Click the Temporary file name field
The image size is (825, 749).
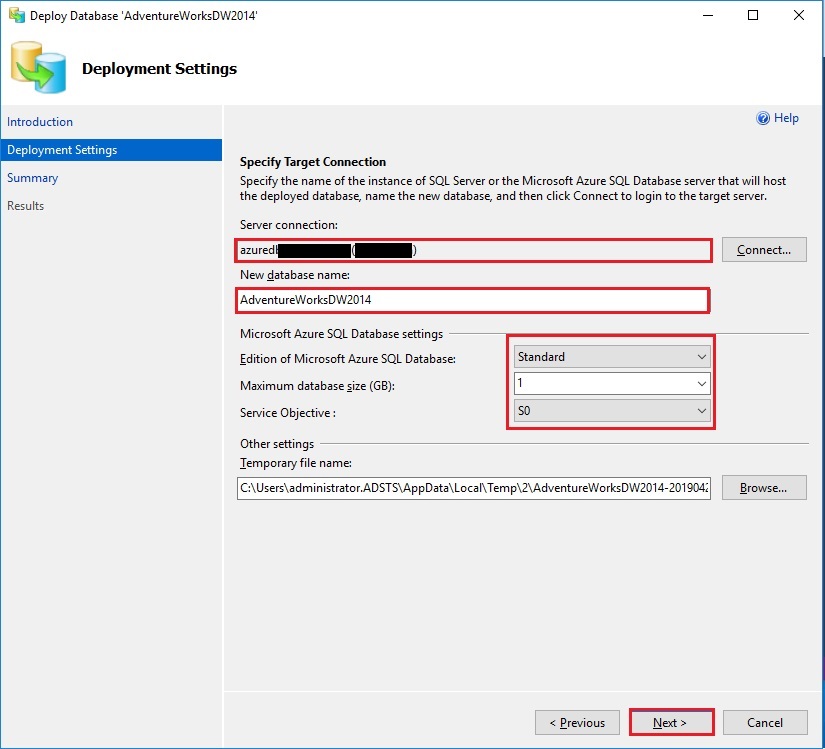[x=474, y=488]
